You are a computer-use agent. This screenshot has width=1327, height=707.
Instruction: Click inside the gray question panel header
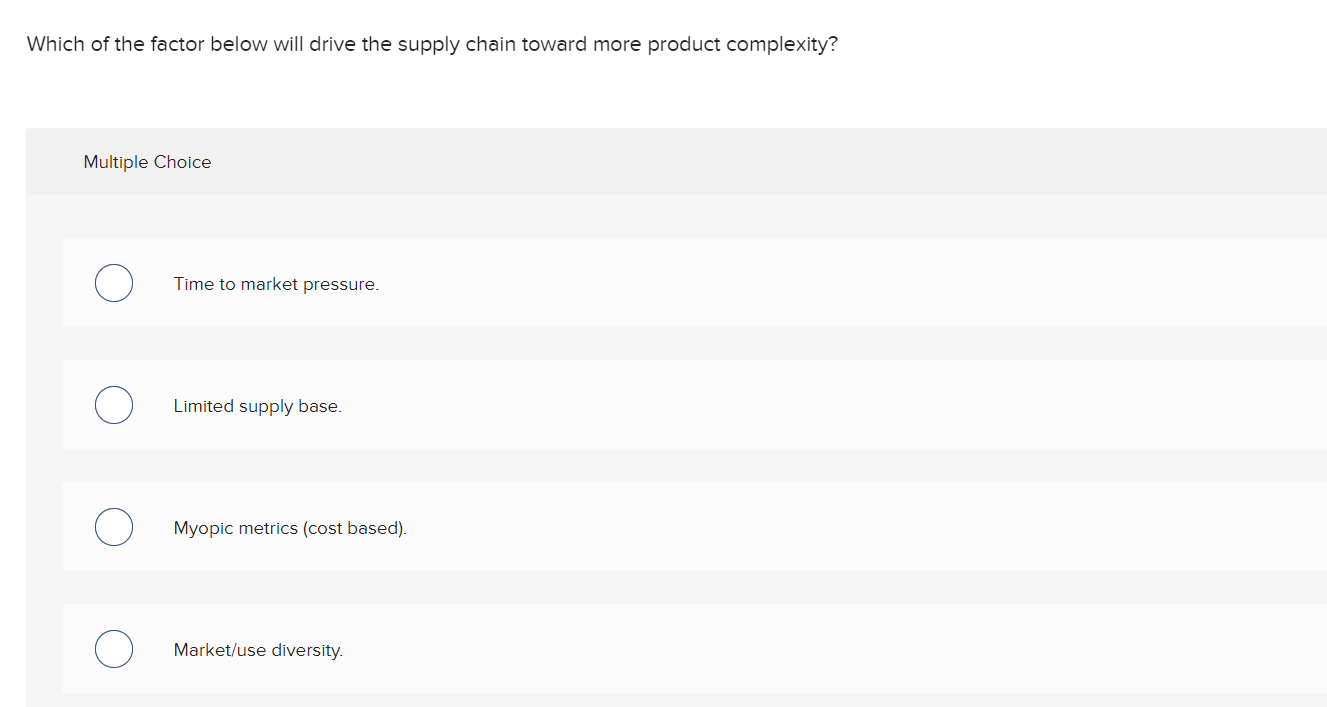(600, 161)
